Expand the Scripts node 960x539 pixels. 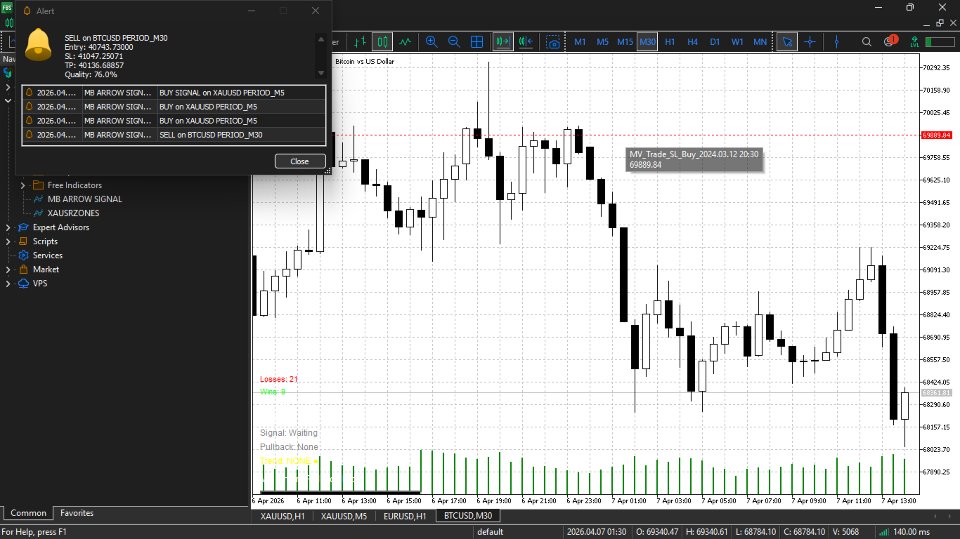[x=8, y=241]
